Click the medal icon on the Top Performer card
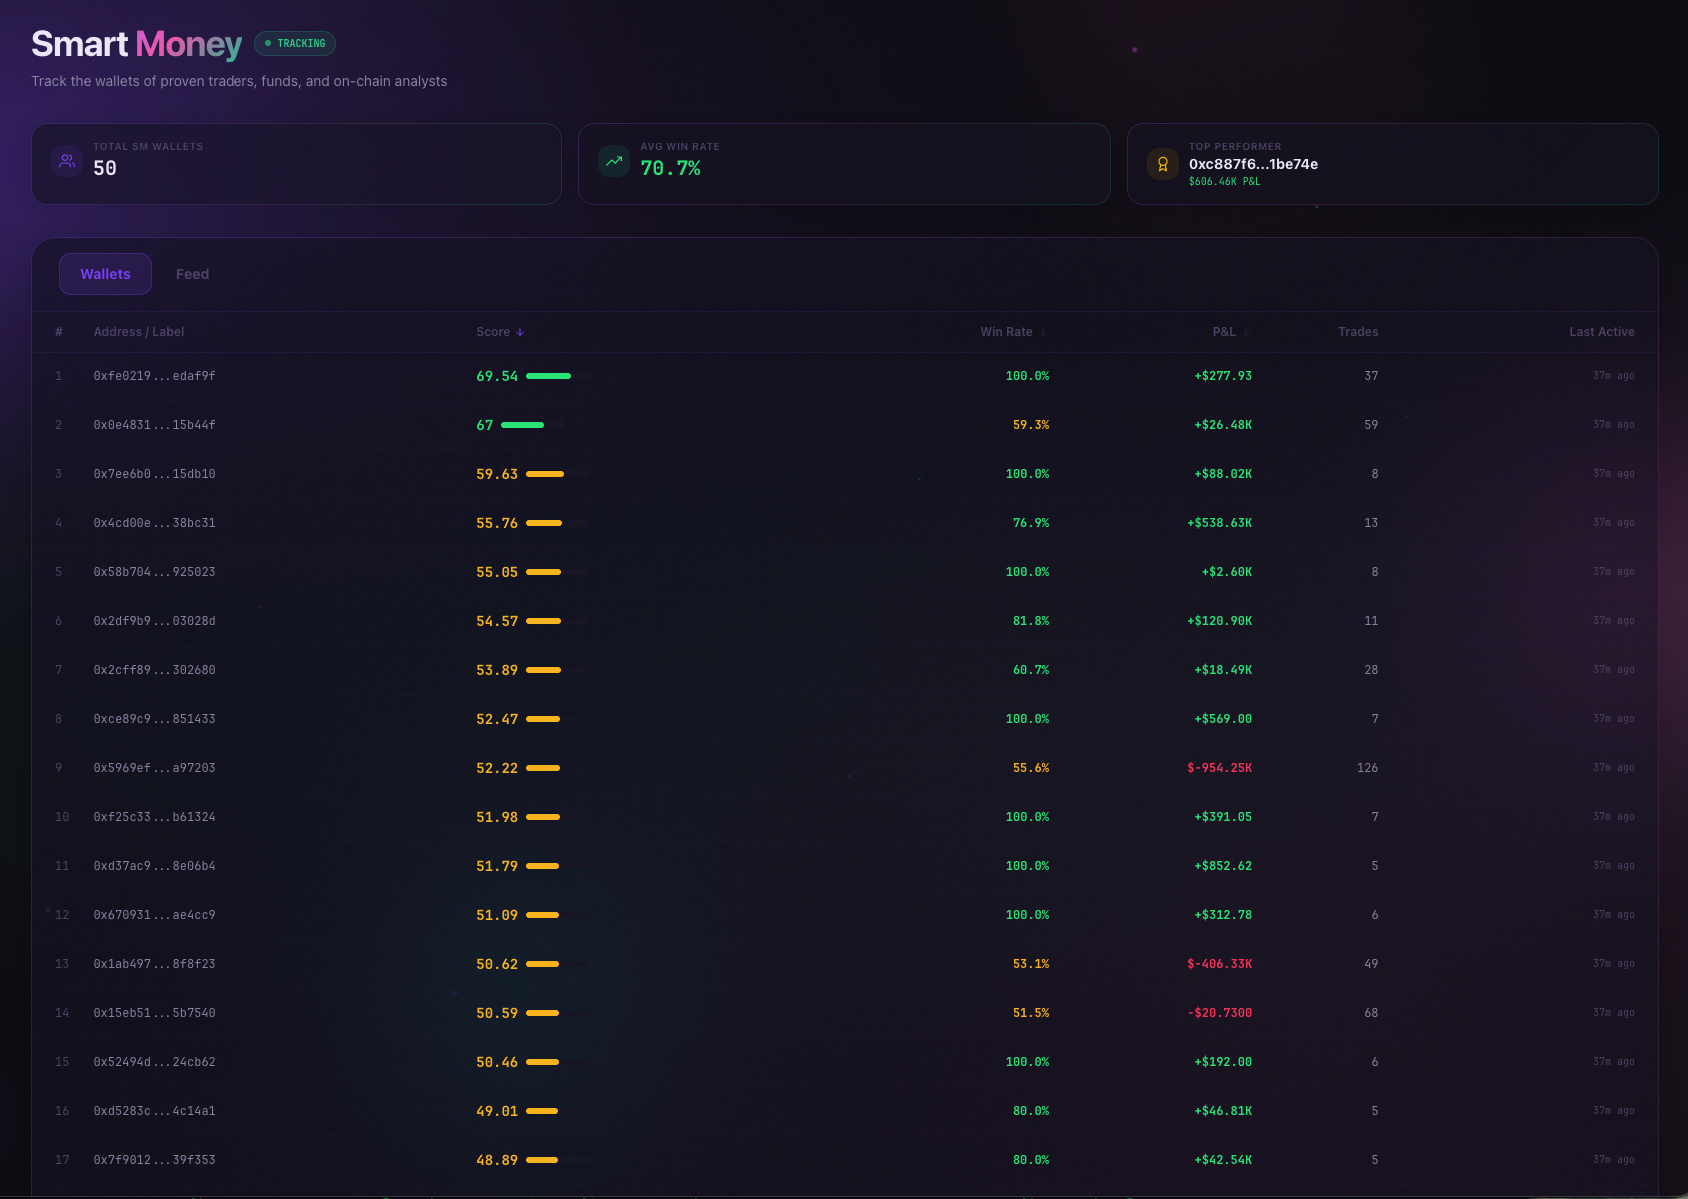Screen dimensions: 1688x1199 [1162, 163]
